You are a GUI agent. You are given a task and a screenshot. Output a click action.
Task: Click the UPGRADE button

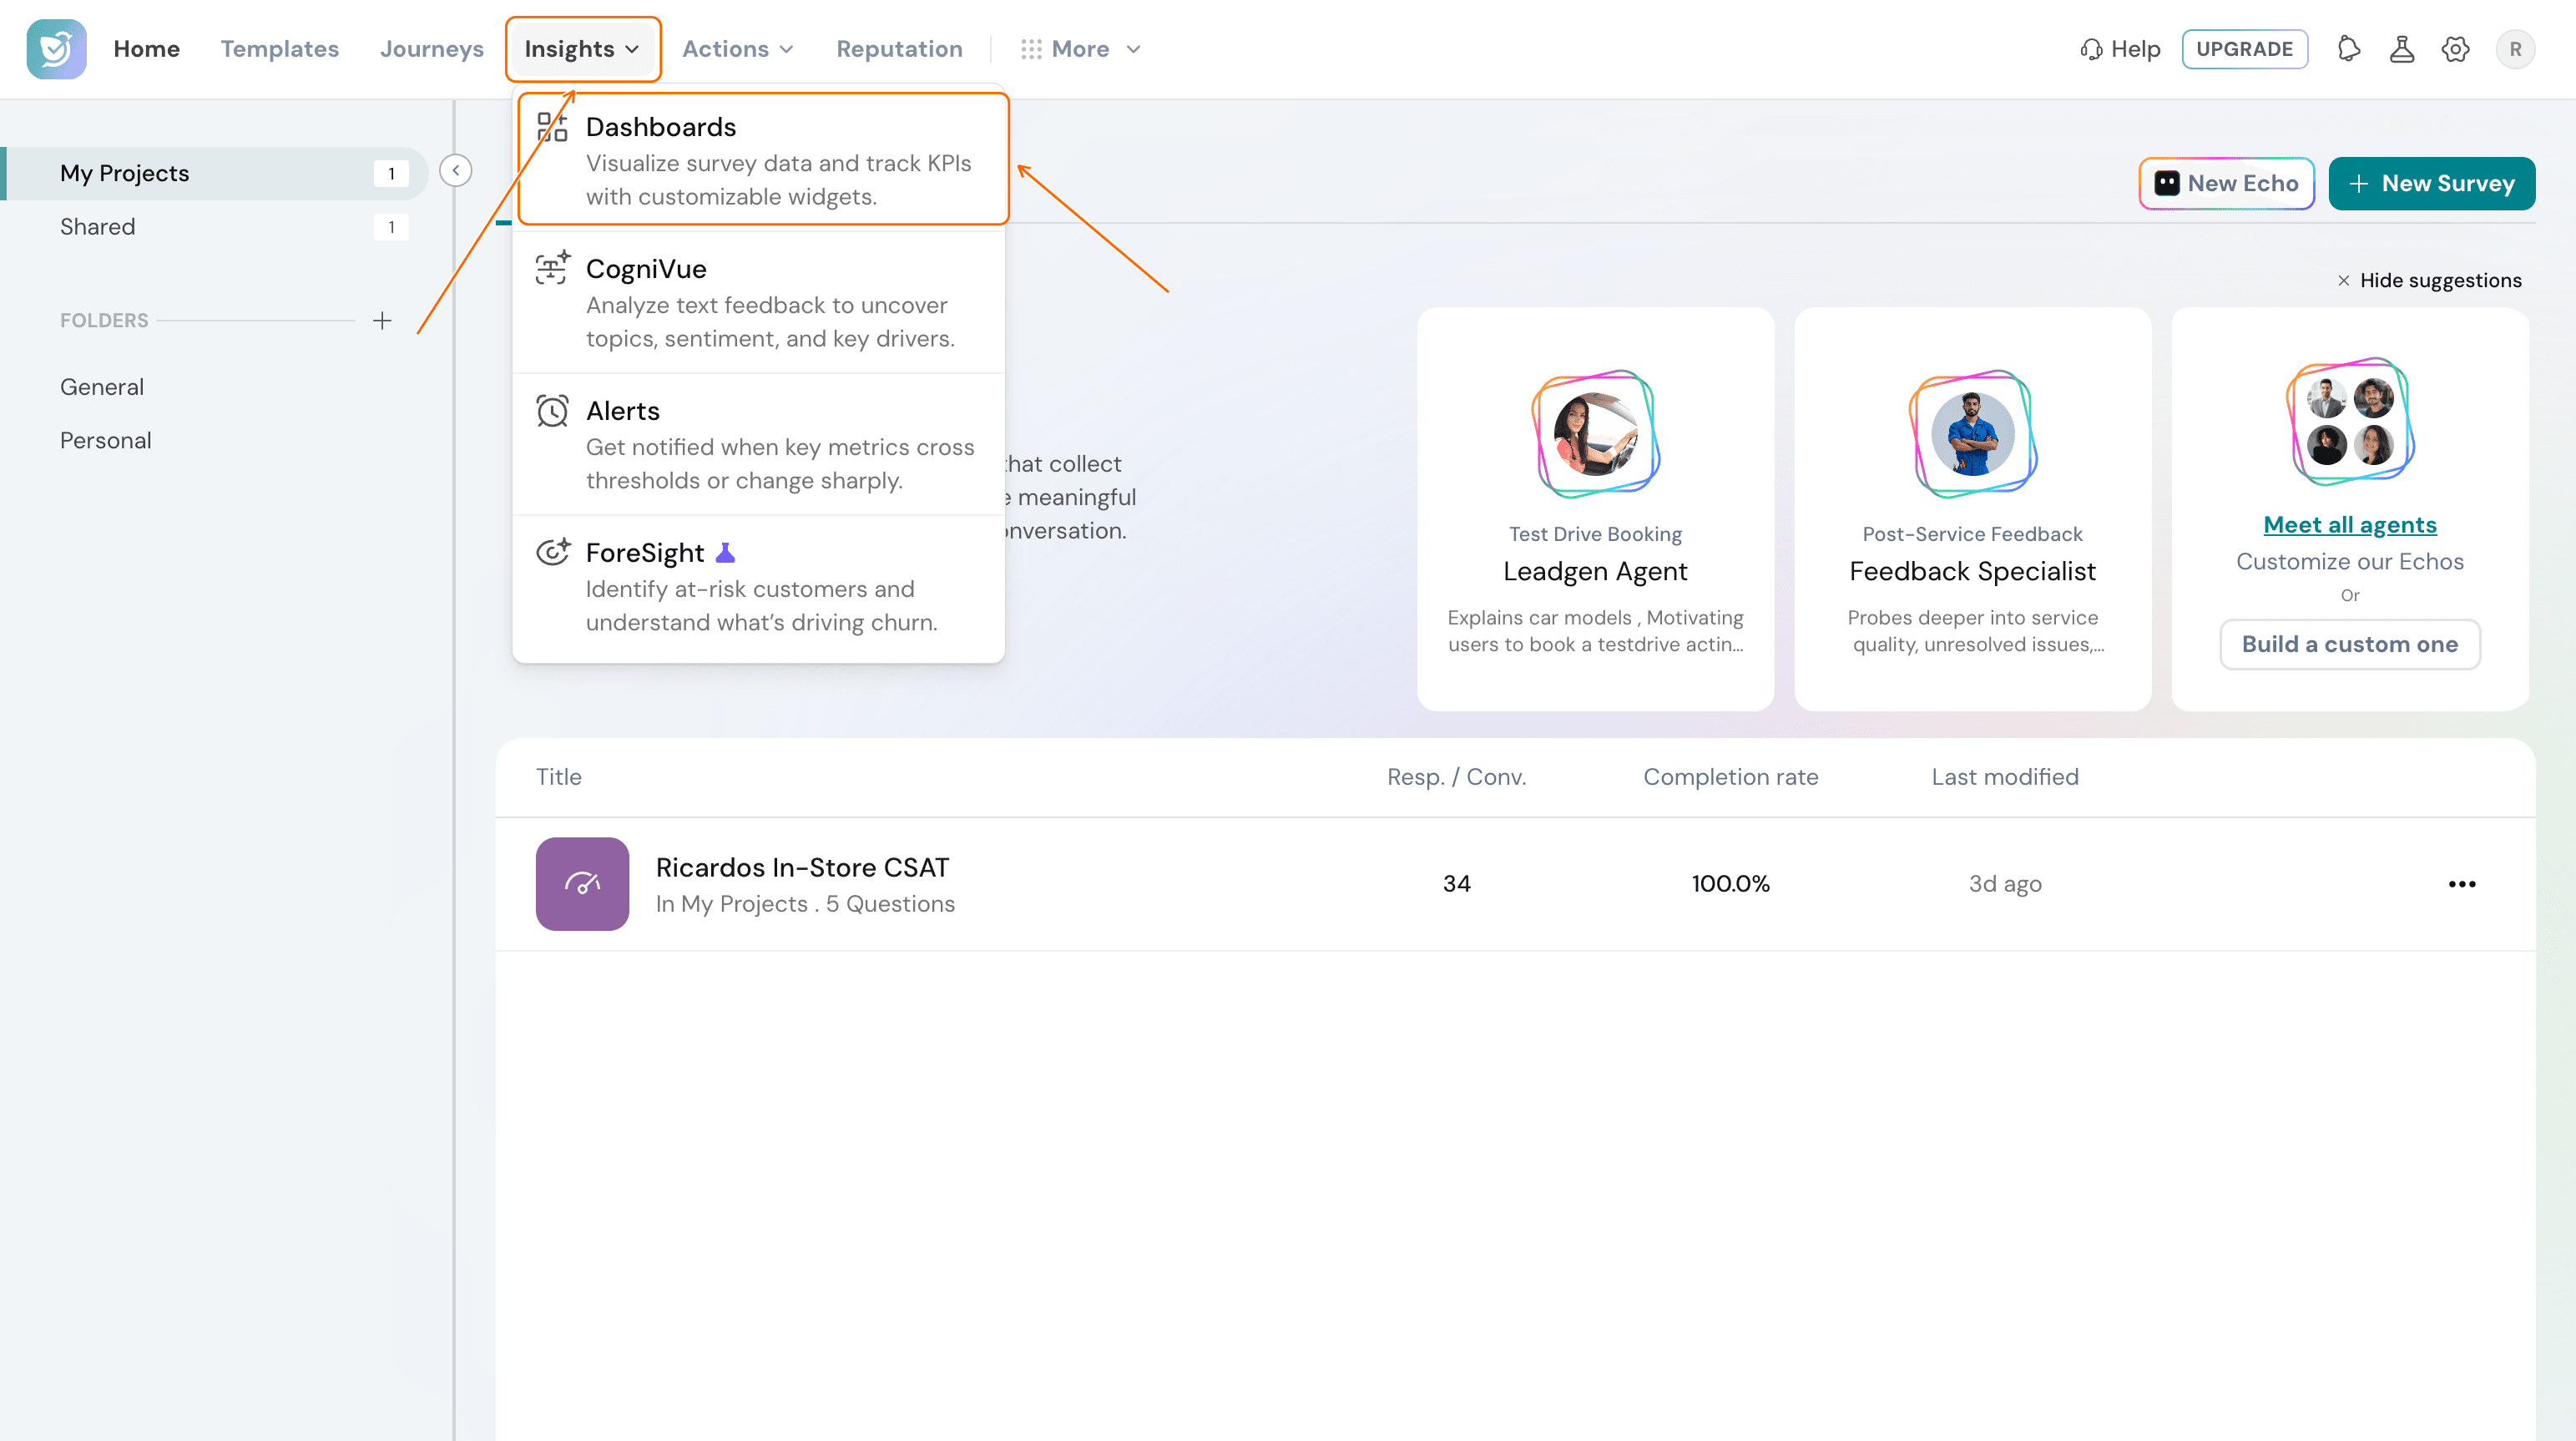tap(2244, 49)
